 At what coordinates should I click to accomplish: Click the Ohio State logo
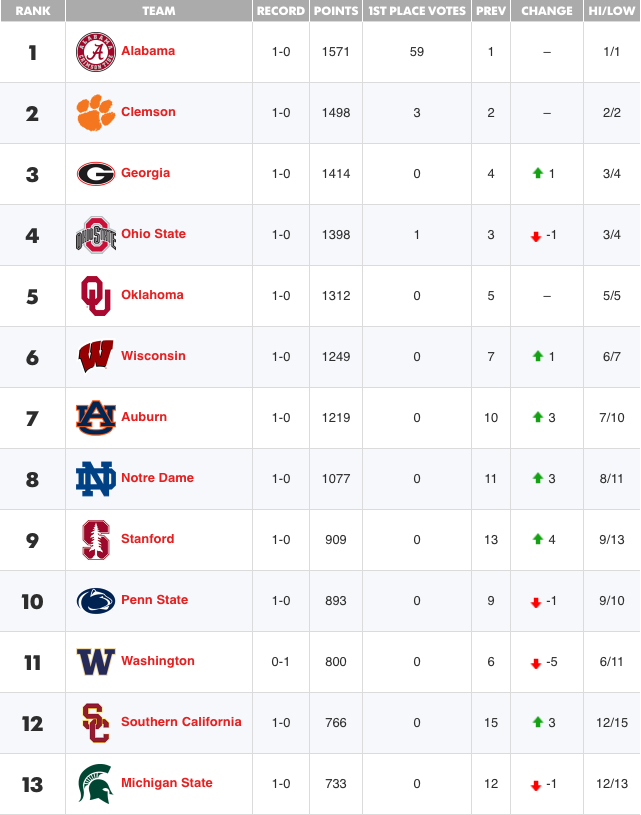[x=96, y=234]
